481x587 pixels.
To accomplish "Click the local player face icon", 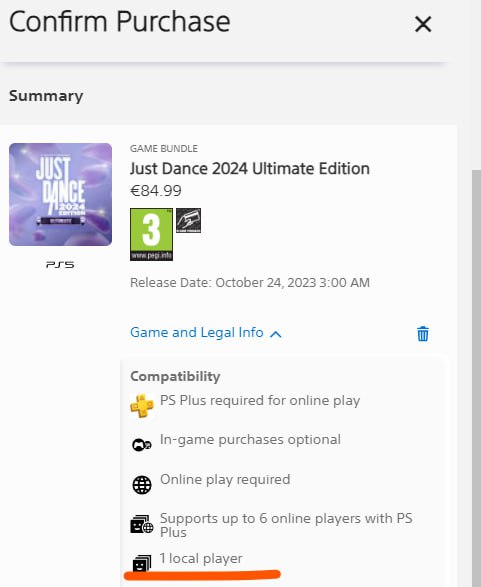I will click(x=142, y=563).
